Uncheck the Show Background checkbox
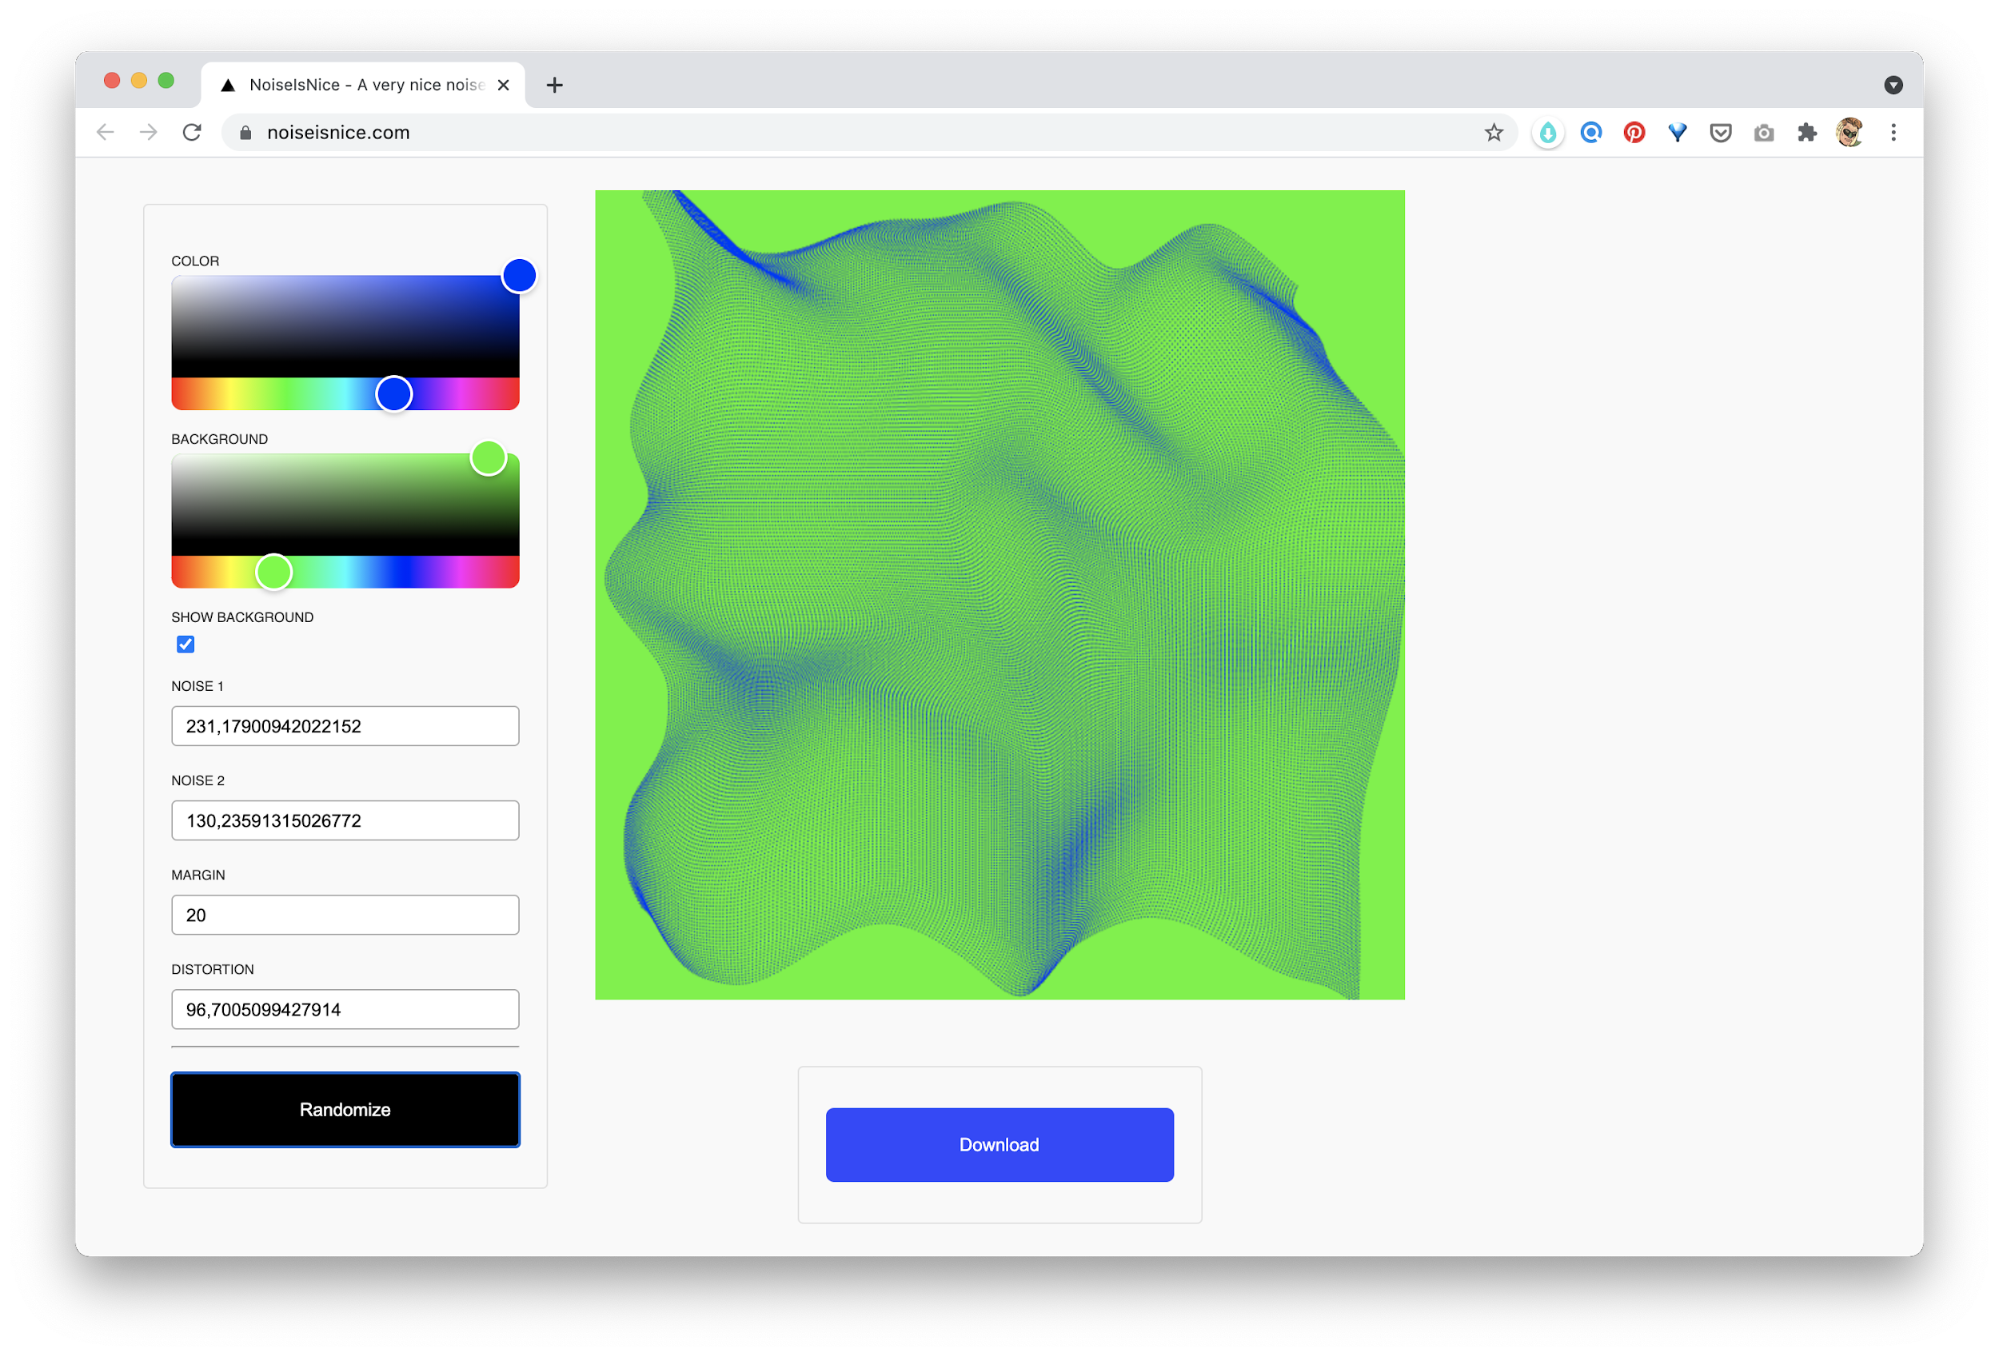 click(x=185, y=644)
